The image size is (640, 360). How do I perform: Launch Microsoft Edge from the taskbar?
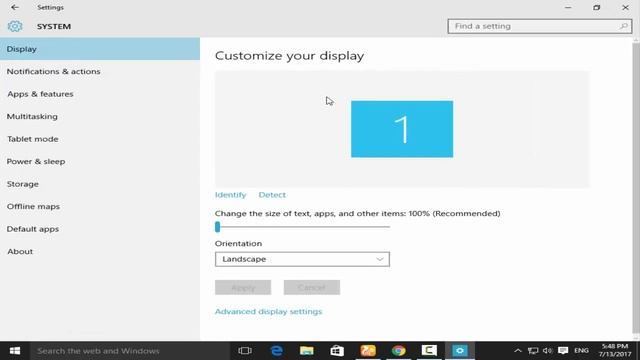coord(276,351)
